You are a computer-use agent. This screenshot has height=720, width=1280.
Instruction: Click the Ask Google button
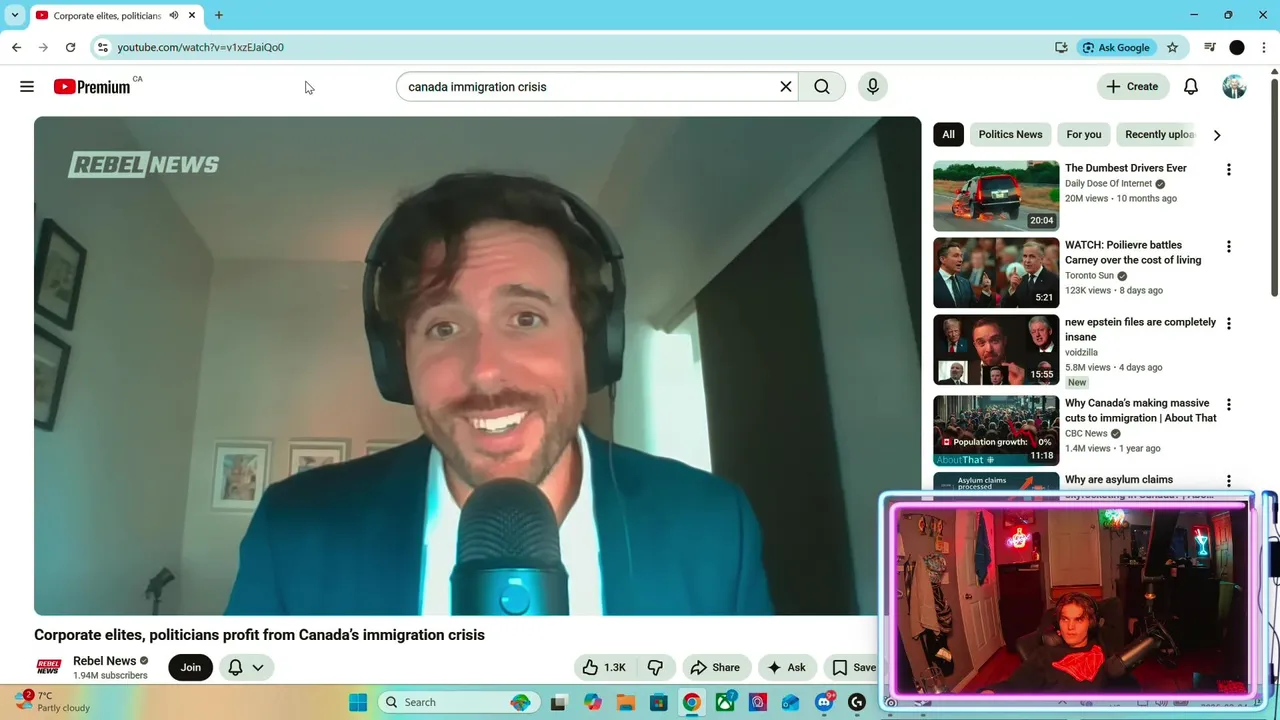click(x=1116, y=47)
